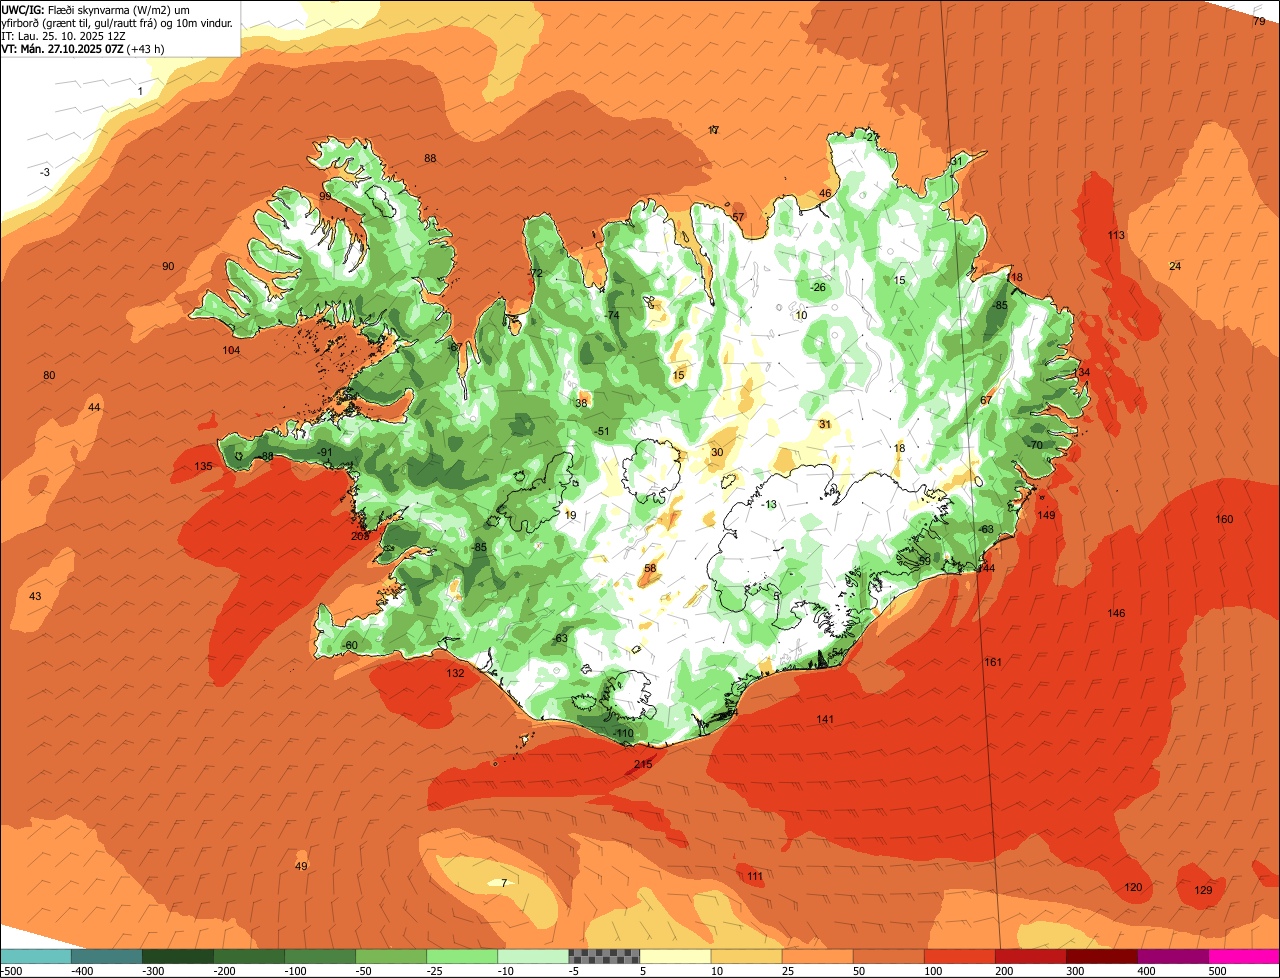
Task: Click the map value 88 north of the Westfjords
Action: [x=430, y=159]
